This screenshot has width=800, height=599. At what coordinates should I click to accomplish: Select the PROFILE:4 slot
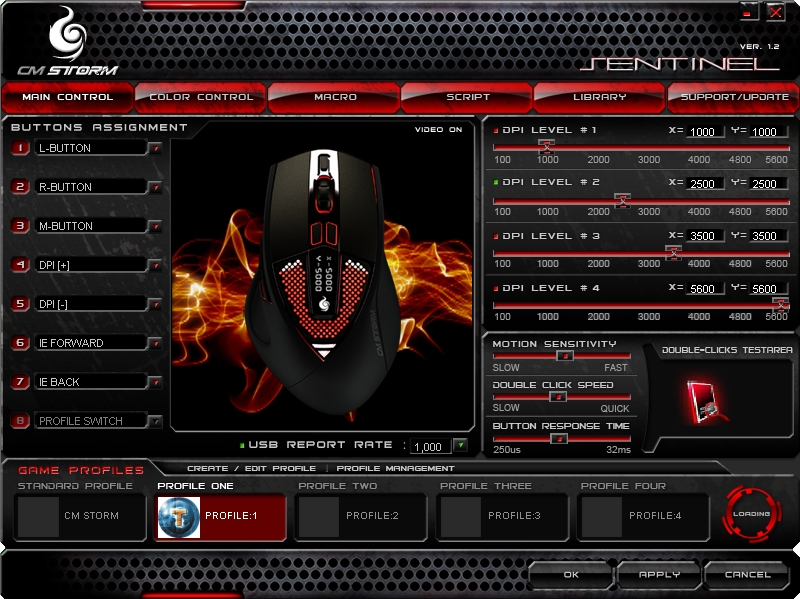(x=643, y=517)
